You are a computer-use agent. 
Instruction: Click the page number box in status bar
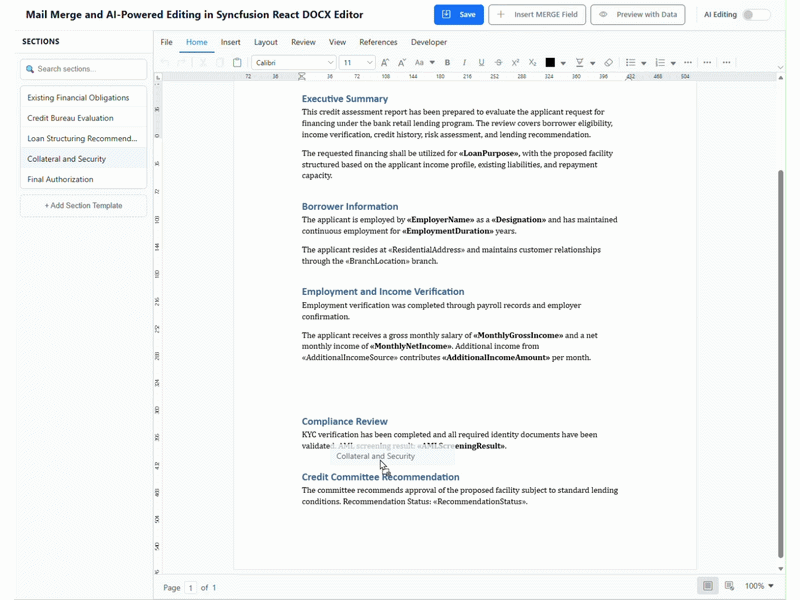tap(190, 588)
